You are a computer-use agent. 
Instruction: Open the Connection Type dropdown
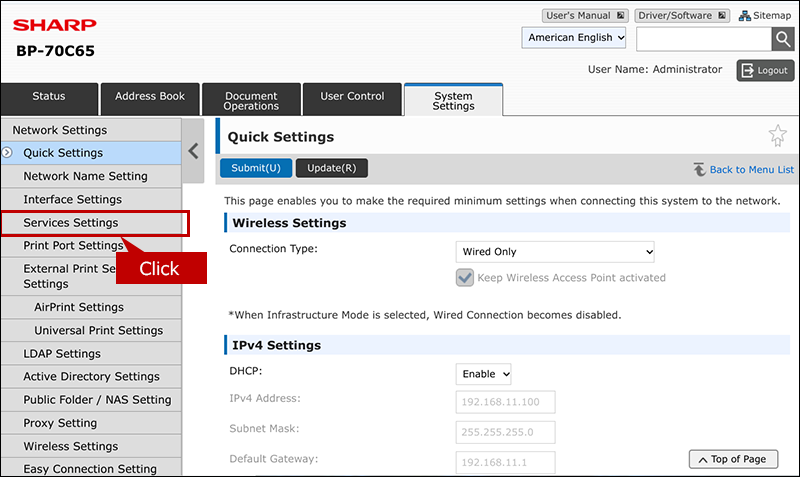[555, 252]
